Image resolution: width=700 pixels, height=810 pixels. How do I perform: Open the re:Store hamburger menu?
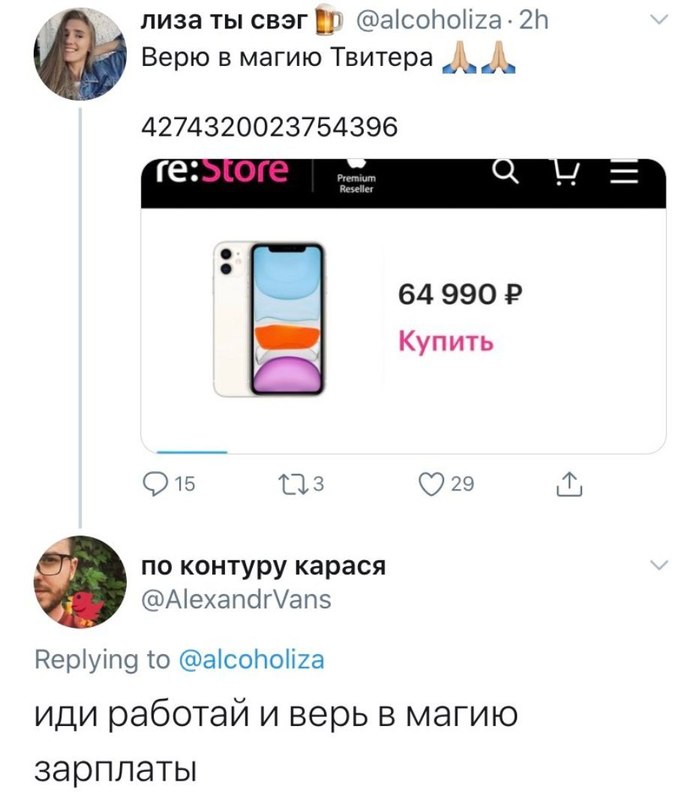click(624, 172)
